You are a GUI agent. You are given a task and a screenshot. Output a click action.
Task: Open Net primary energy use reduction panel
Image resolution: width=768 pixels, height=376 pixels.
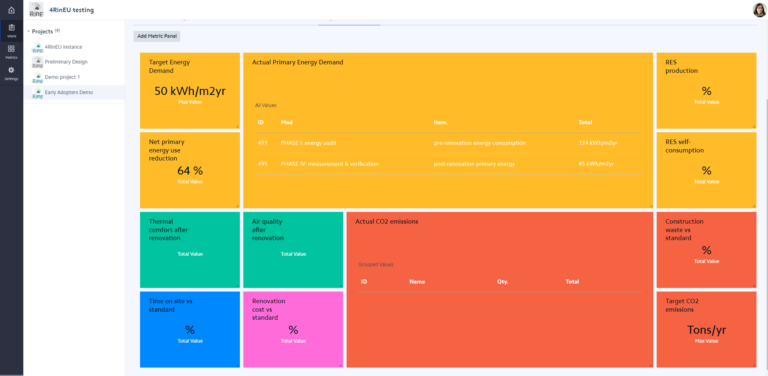point(190,170)
